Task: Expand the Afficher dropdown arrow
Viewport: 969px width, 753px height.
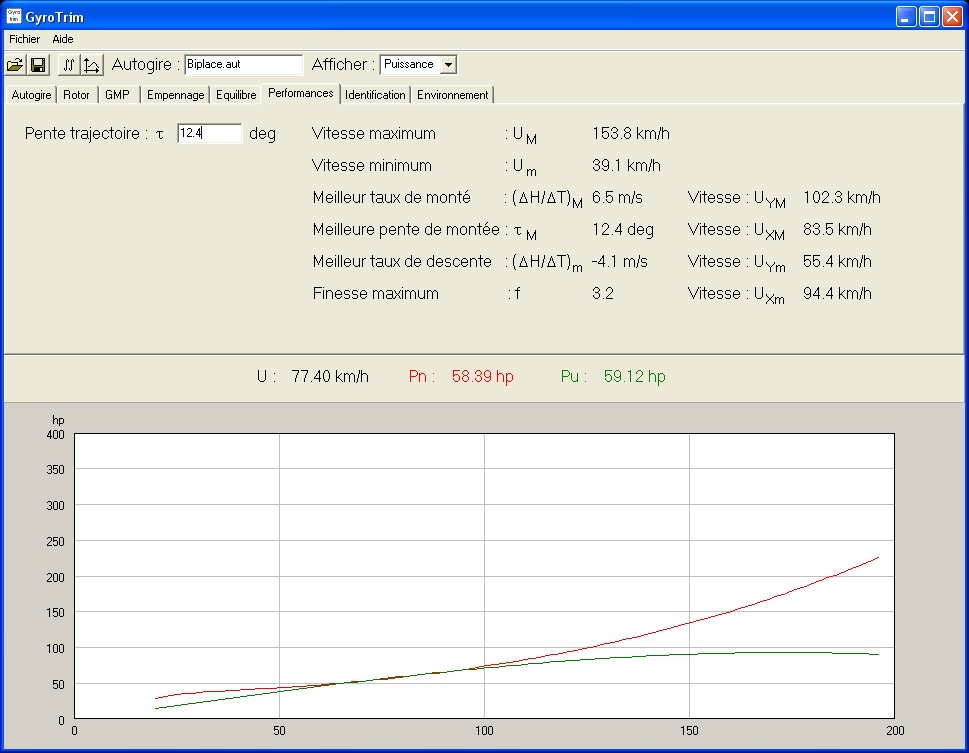Action: (x=449, y=64)
